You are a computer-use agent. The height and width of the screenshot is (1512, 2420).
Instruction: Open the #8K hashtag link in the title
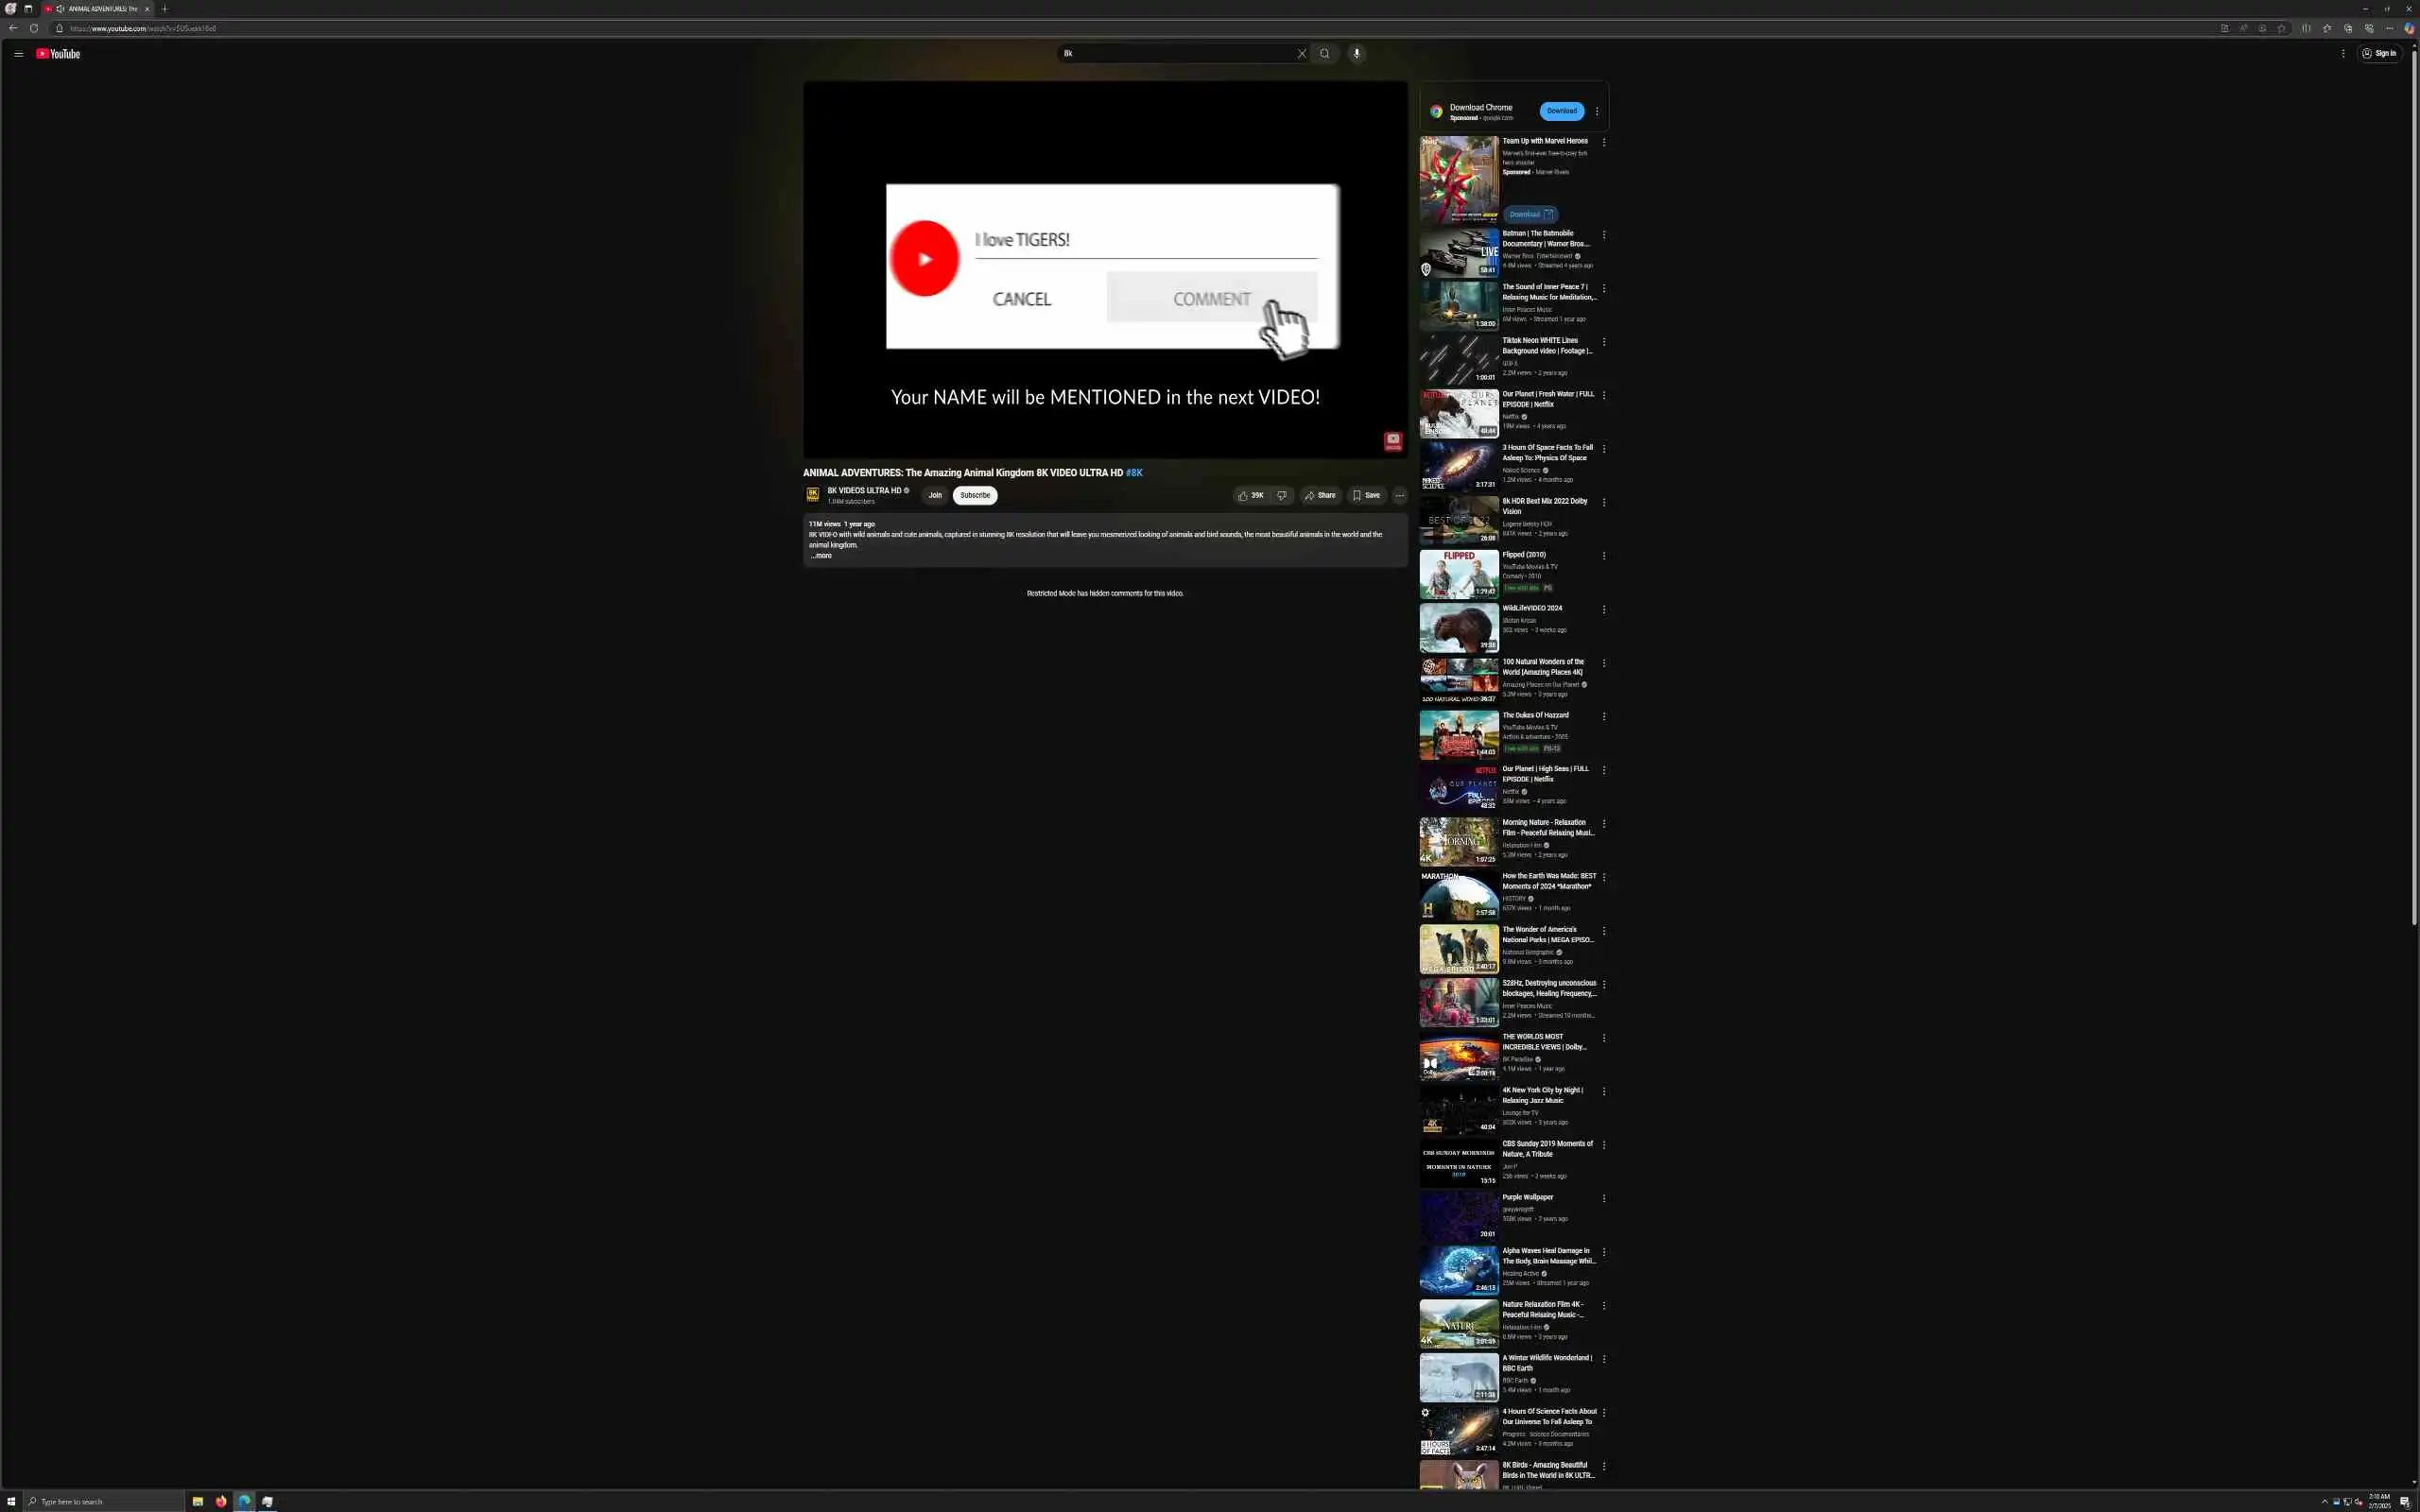pyautogui.click(x=1134, y=473)
